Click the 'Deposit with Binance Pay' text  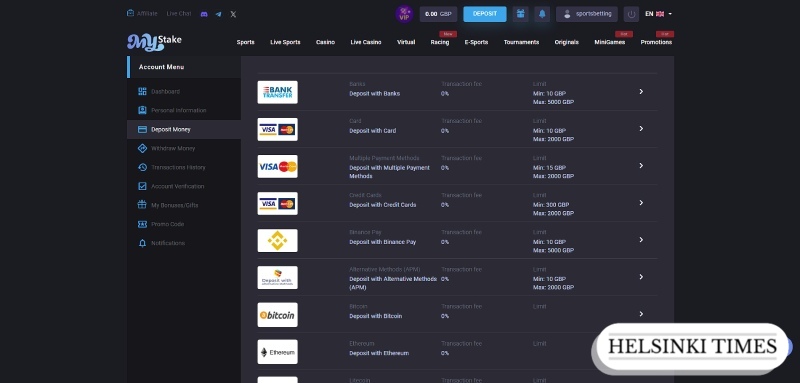383,242
